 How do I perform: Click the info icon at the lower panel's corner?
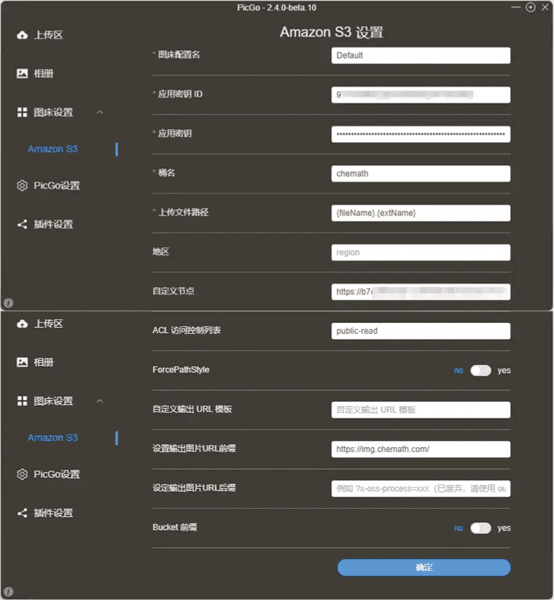coord(8,592)
